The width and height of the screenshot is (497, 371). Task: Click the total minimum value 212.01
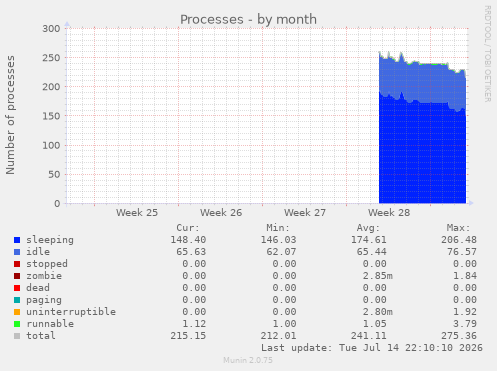pyautogui.click(x=278, y=336)
